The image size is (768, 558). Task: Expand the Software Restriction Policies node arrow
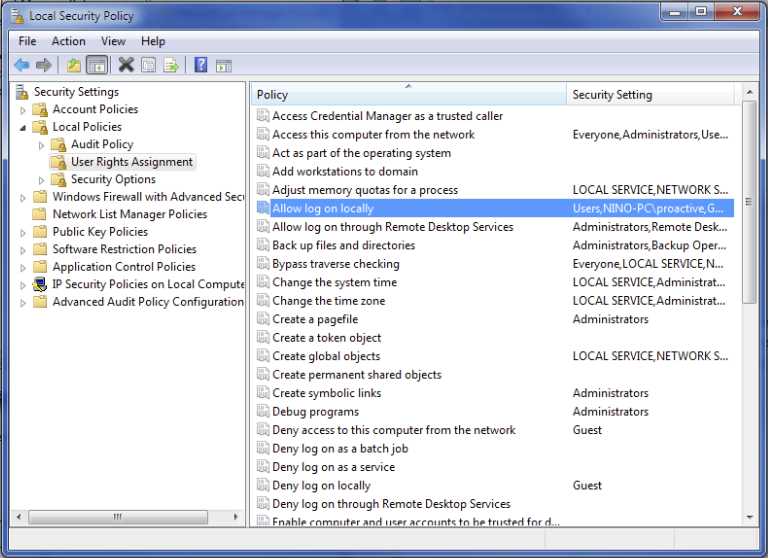point(23,250)
